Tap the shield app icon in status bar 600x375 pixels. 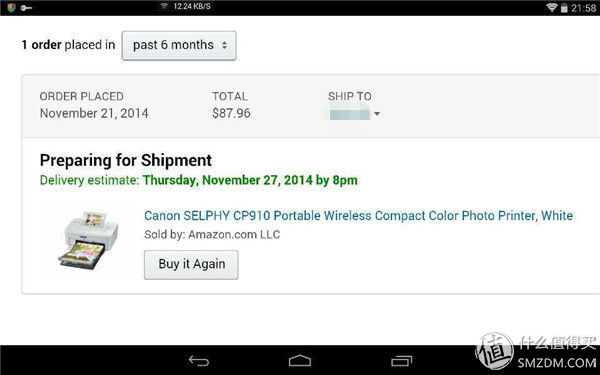click(x=11, y=7)
